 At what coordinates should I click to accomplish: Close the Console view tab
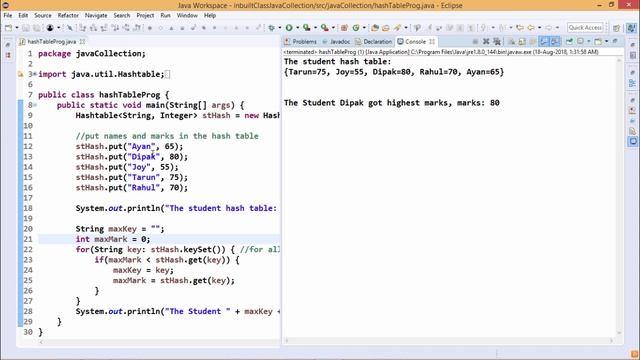[x=432, y=42]
